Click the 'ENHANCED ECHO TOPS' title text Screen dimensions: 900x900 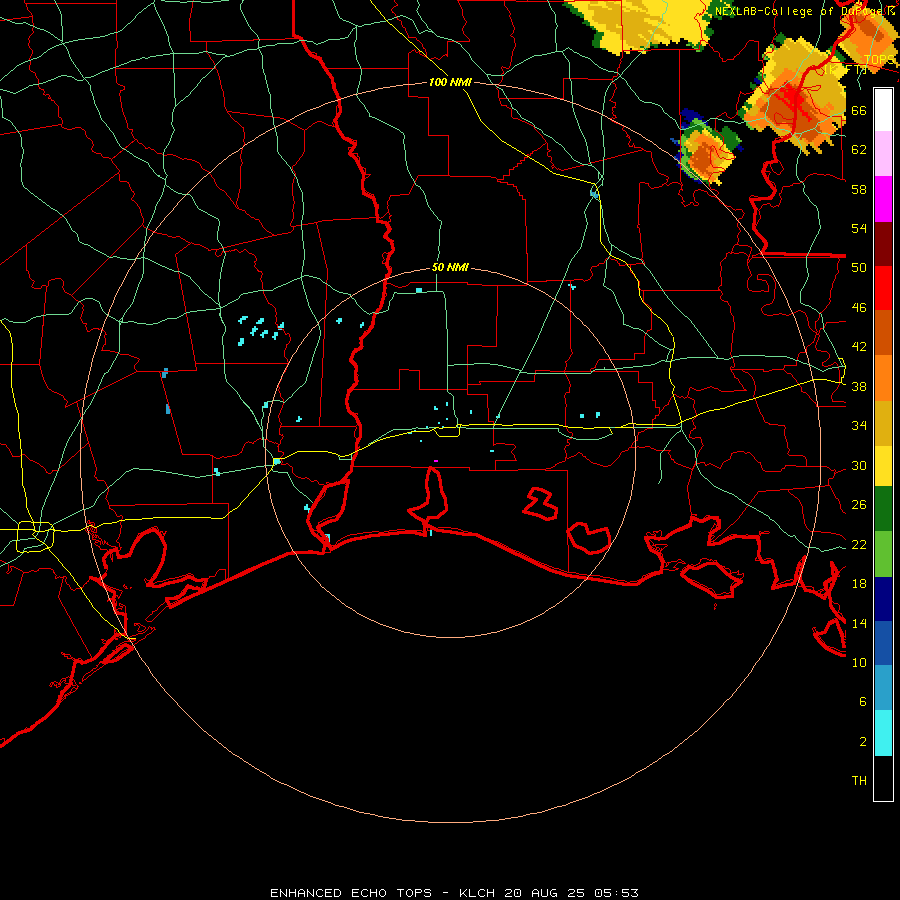point(351,893)
